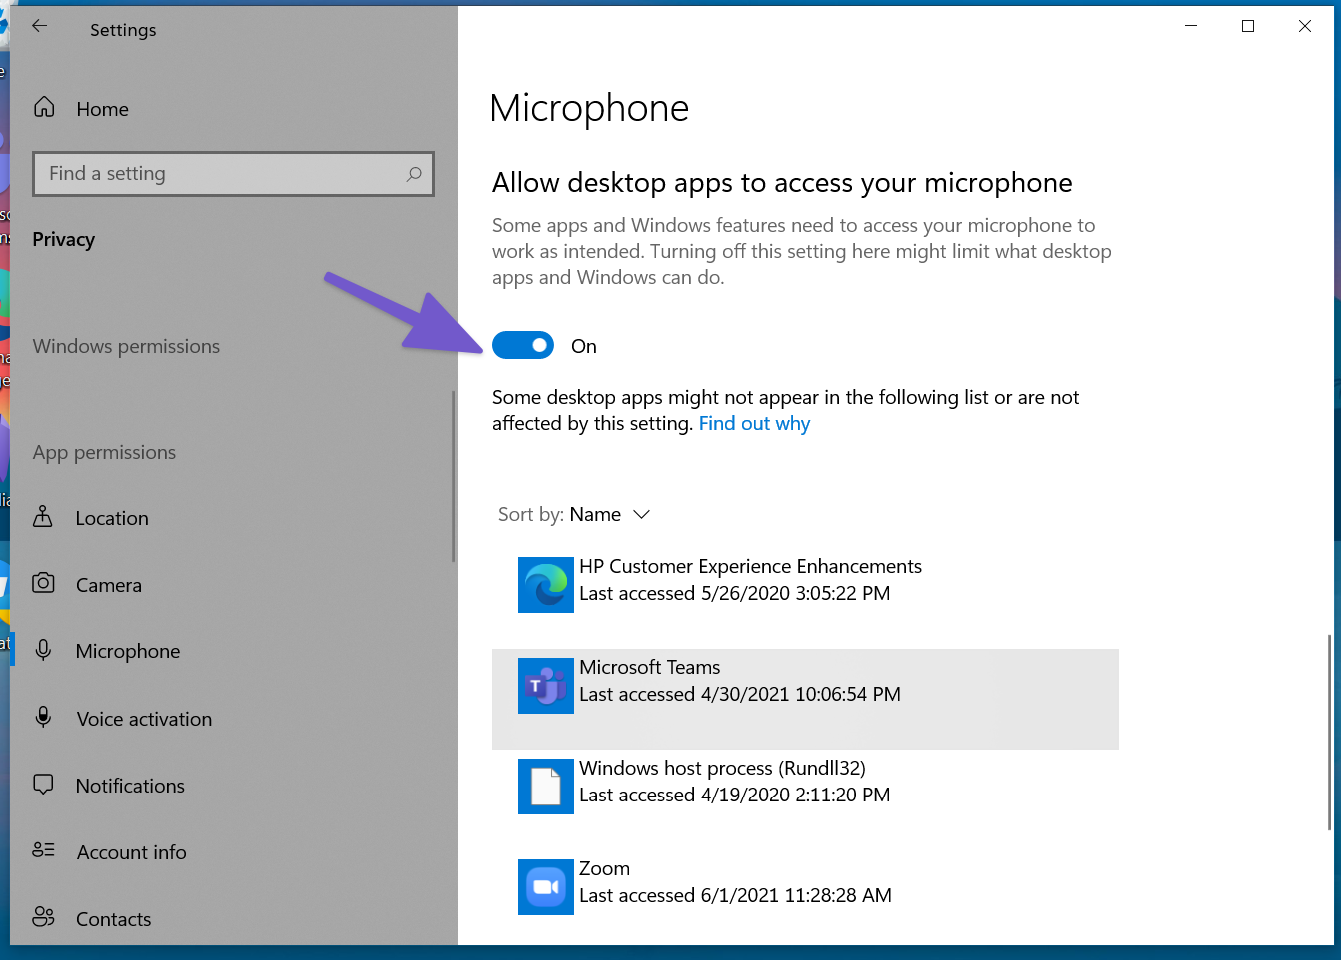Select the 'Zoom' list entry text

604,868
